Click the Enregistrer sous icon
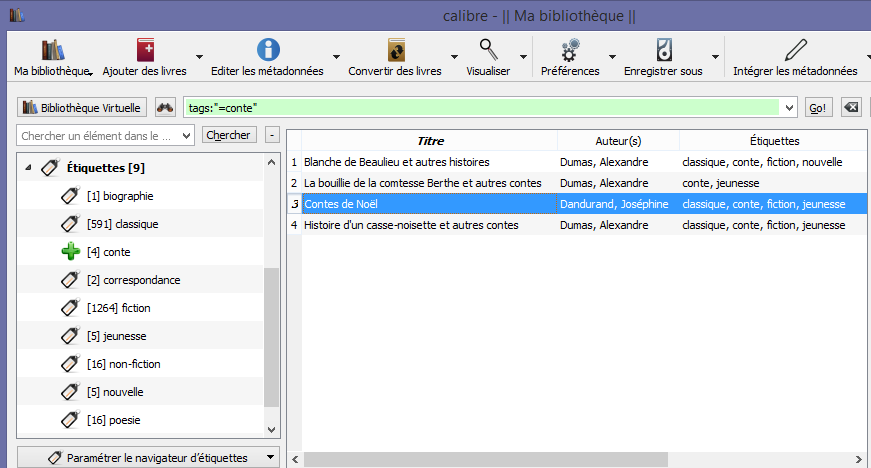This screenshot has height=468, width=871. click(x=663, y=49)
